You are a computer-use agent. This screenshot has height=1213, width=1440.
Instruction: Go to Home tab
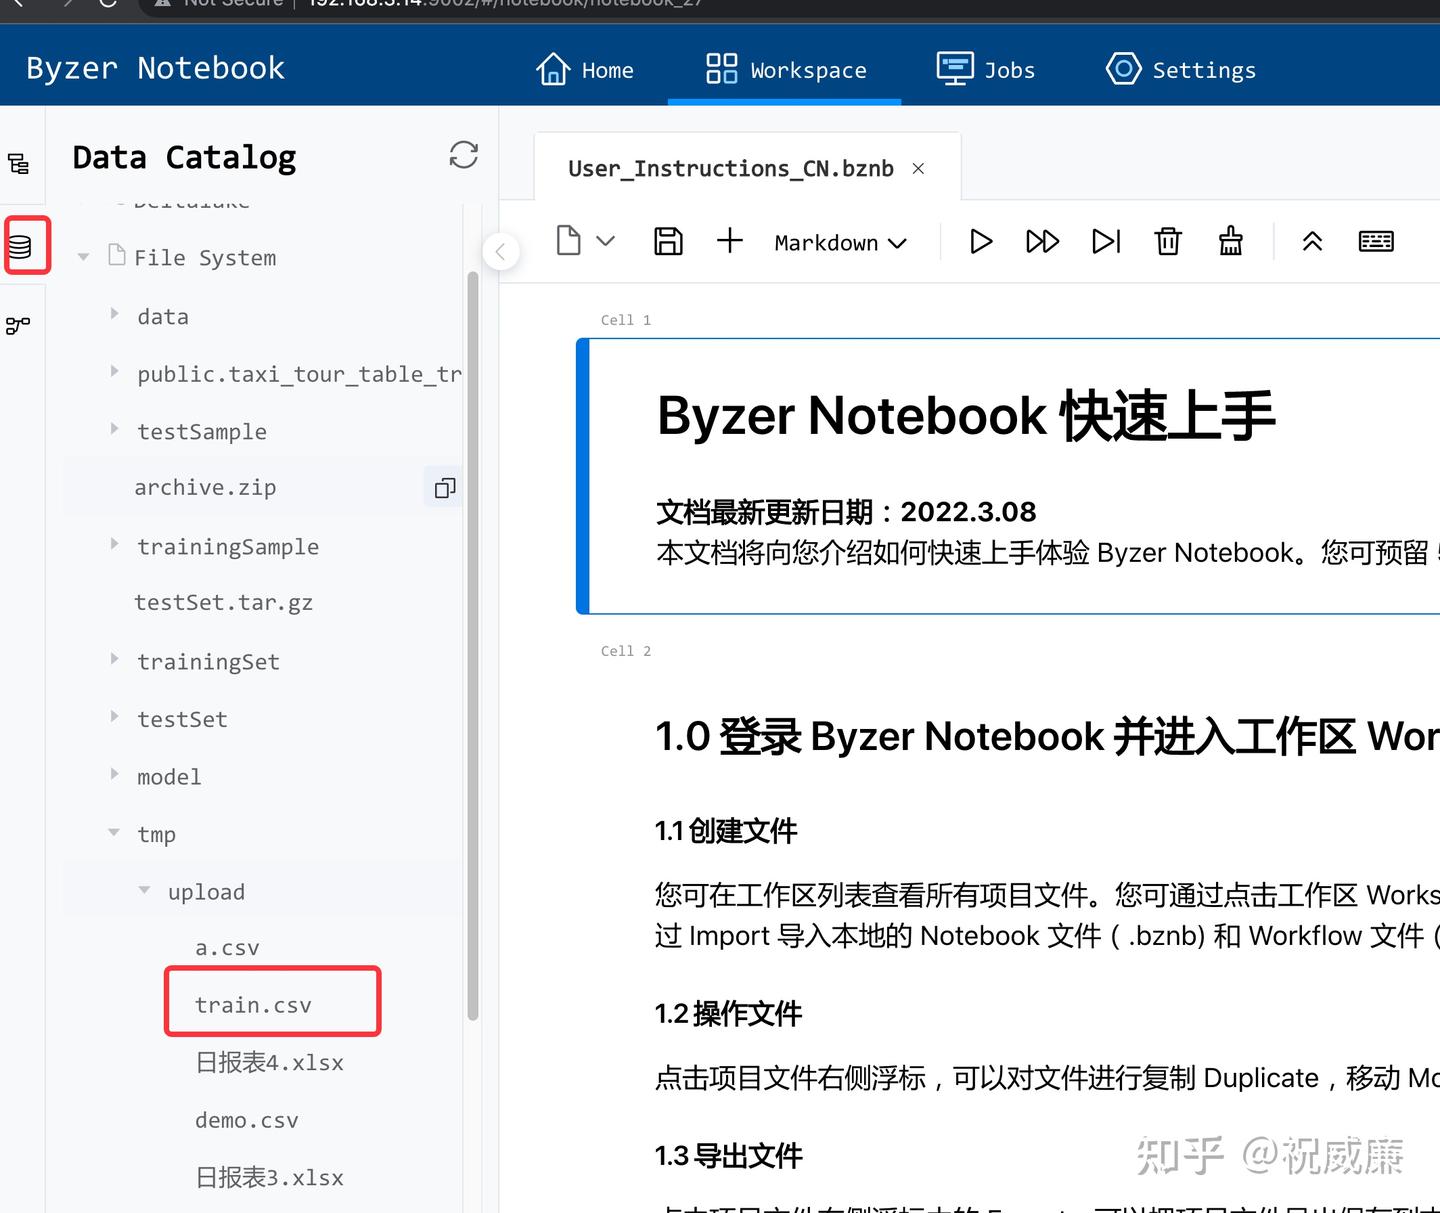(585, 70)
